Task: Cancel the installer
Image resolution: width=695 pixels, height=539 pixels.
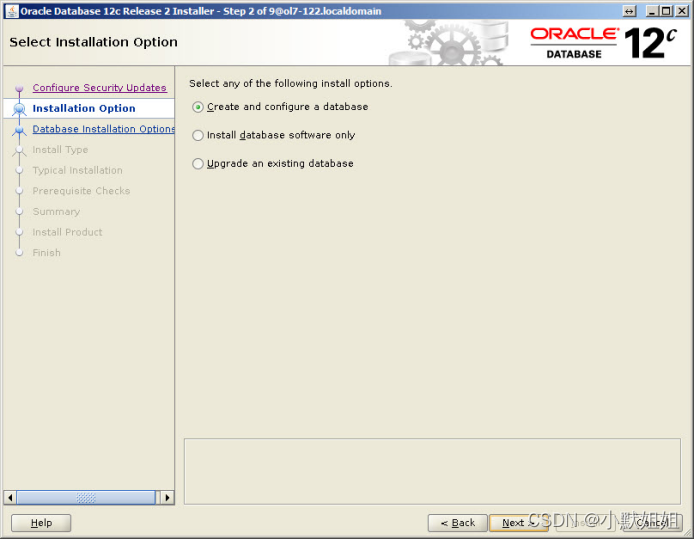Action: (x=652, y=523)
